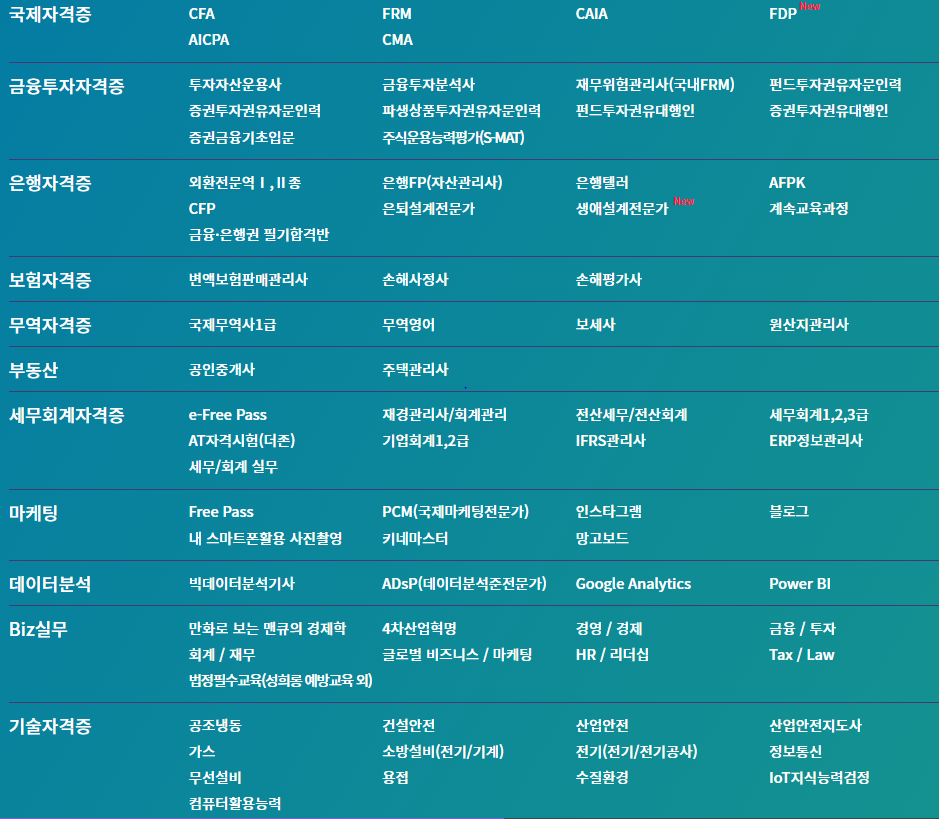The image size is (939, 819).
Task: Select 손해사정사 under insurance certifications
Action: point(415,279)
